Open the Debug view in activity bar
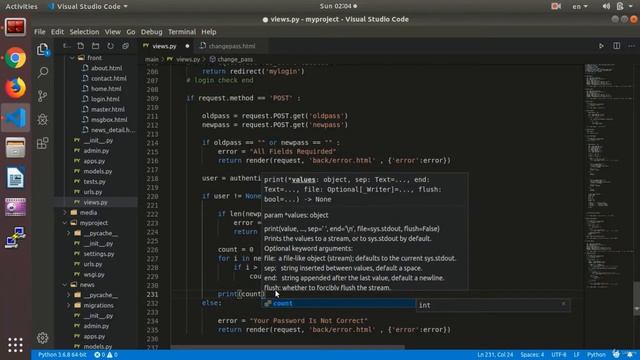The width and height of the screenshot is (640, 360). (42, 119)
